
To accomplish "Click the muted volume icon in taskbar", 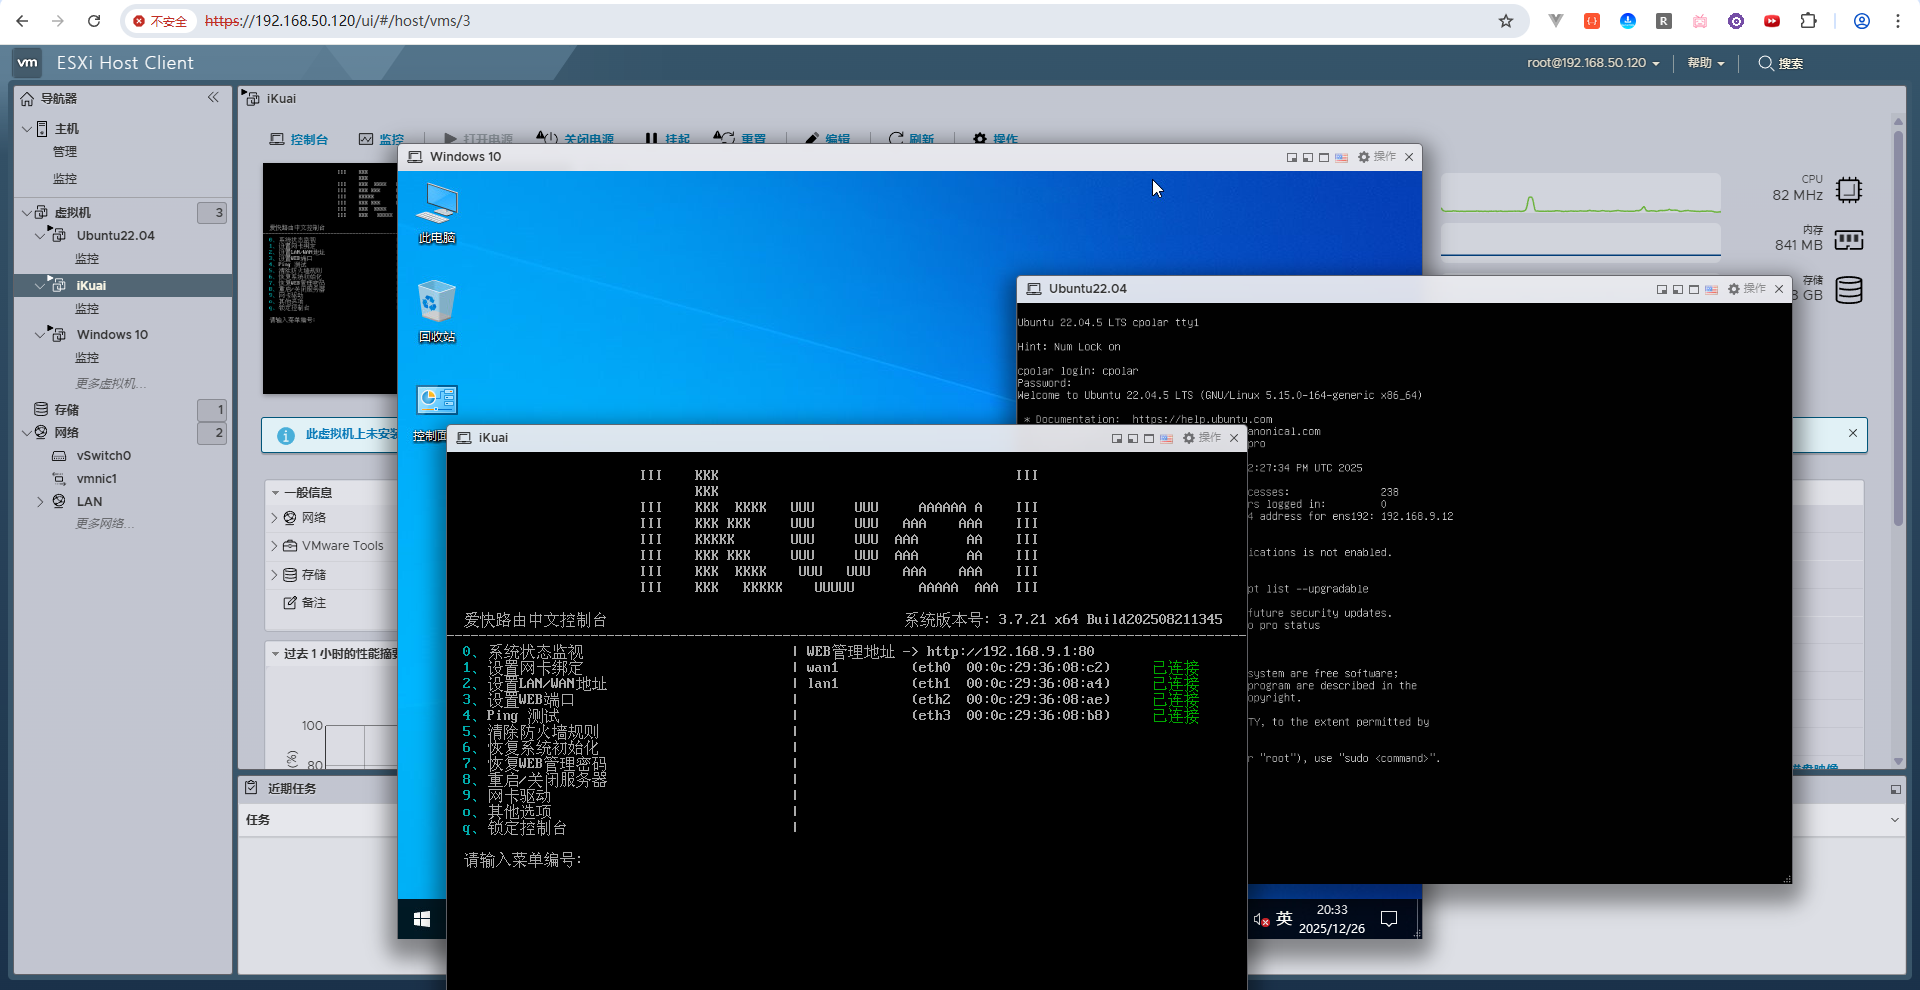I will [x=1261, y=919].
